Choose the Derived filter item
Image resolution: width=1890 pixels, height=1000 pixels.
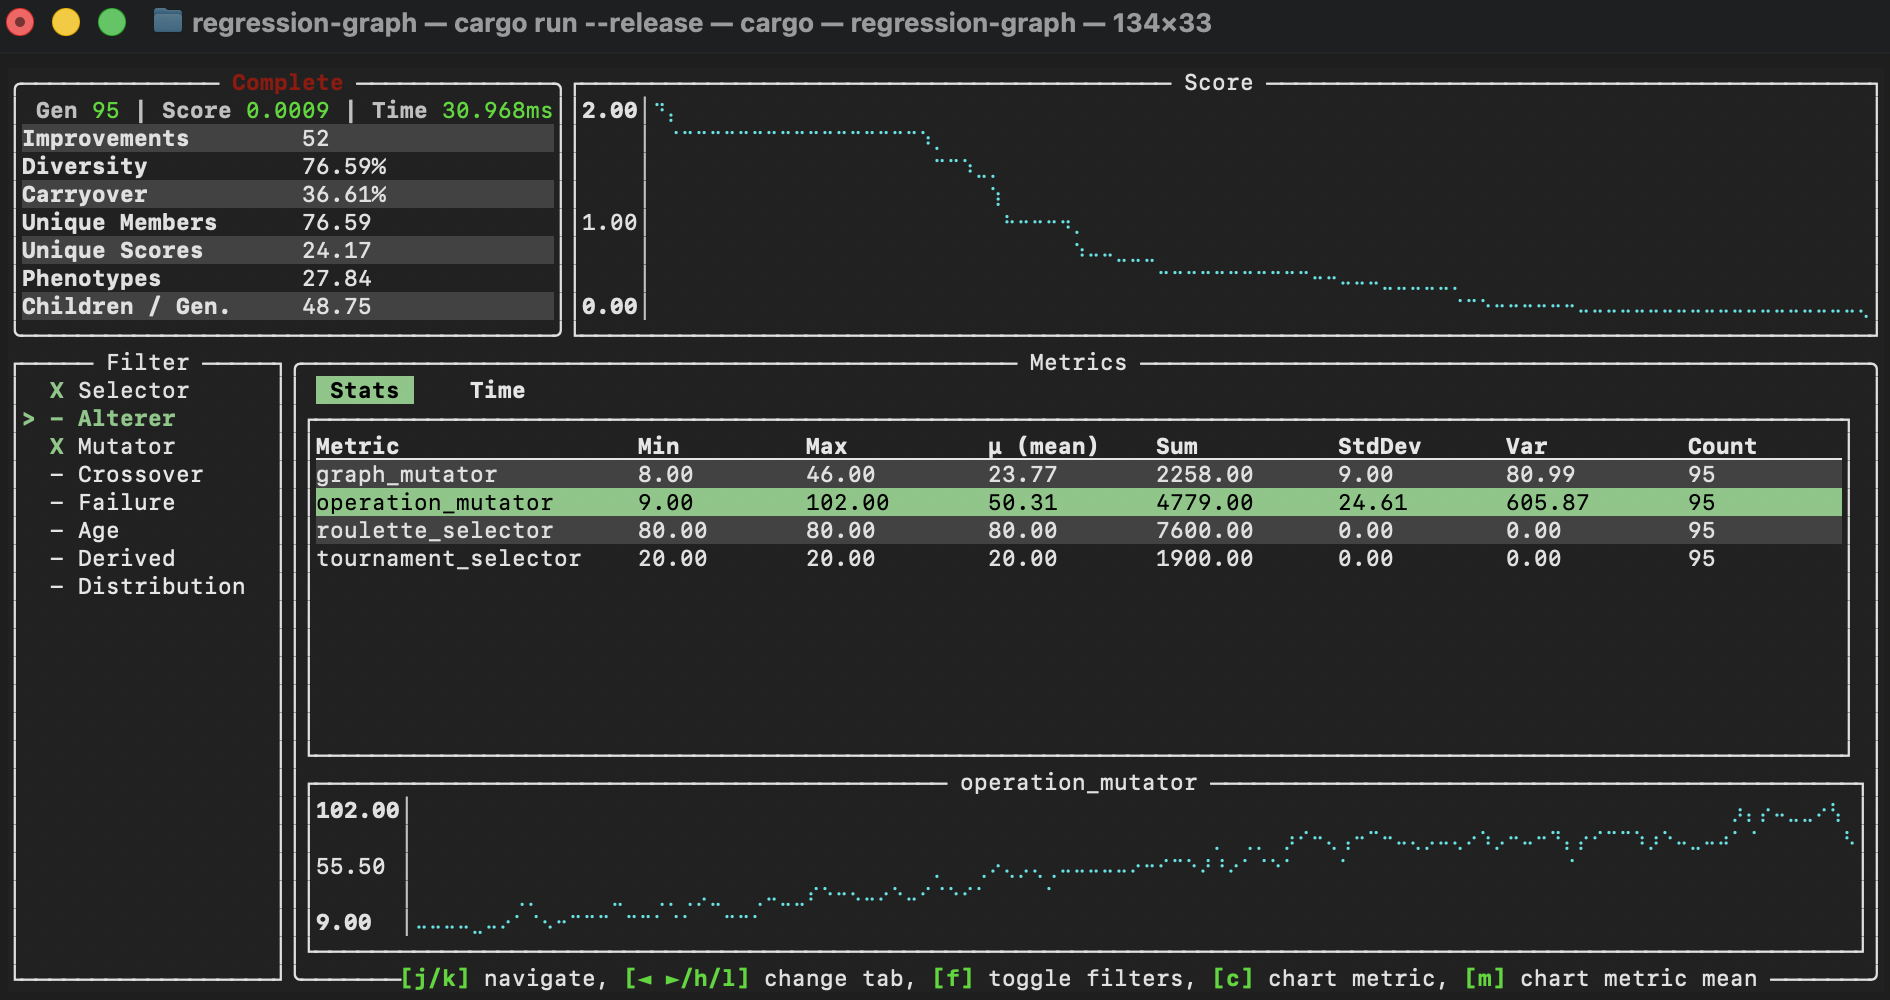[x=126, y=559]
